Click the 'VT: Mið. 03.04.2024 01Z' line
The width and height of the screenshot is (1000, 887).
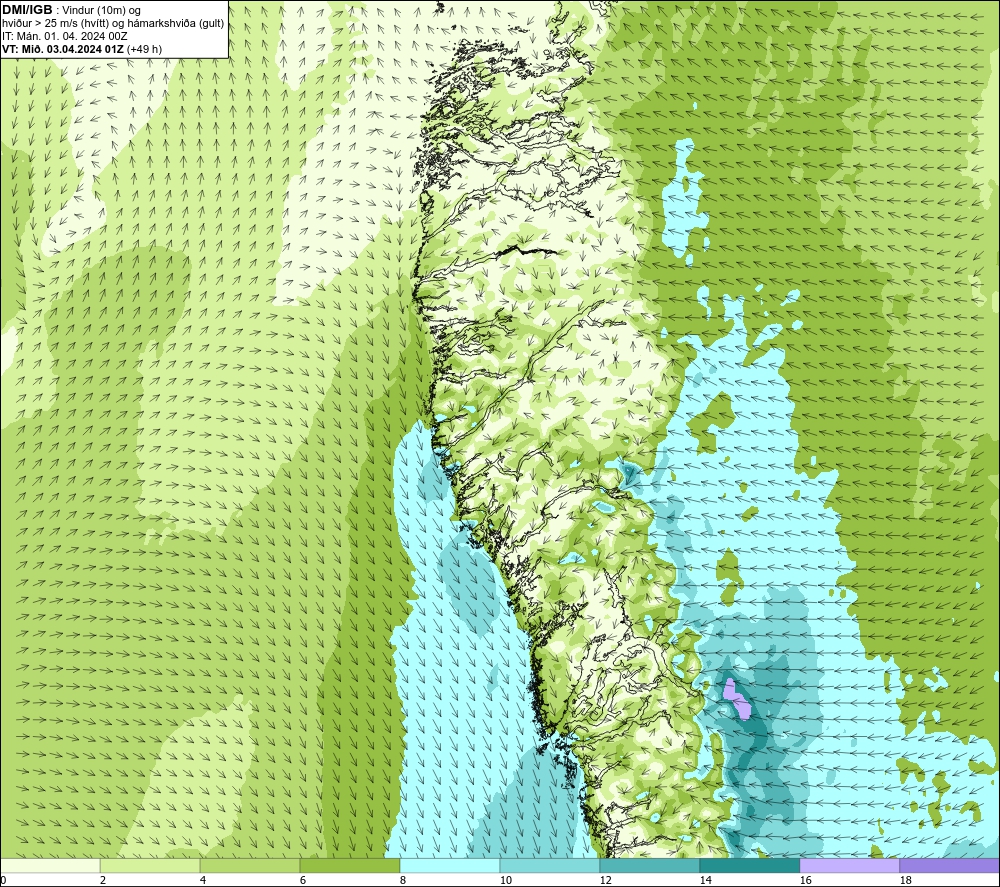(x=63, y=49)
